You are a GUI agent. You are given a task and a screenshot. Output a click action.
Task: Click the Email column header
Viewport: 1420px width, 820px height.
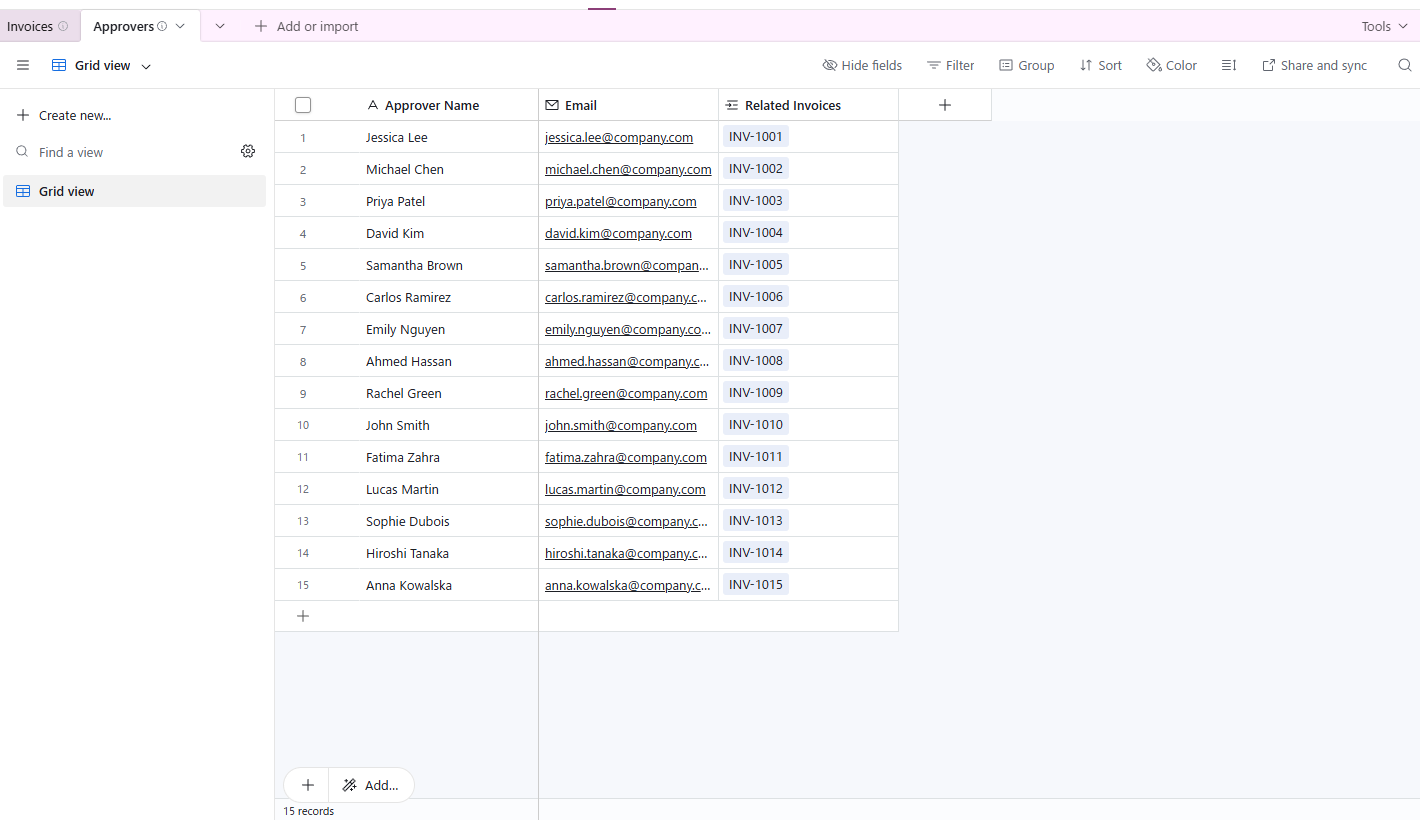629,105
